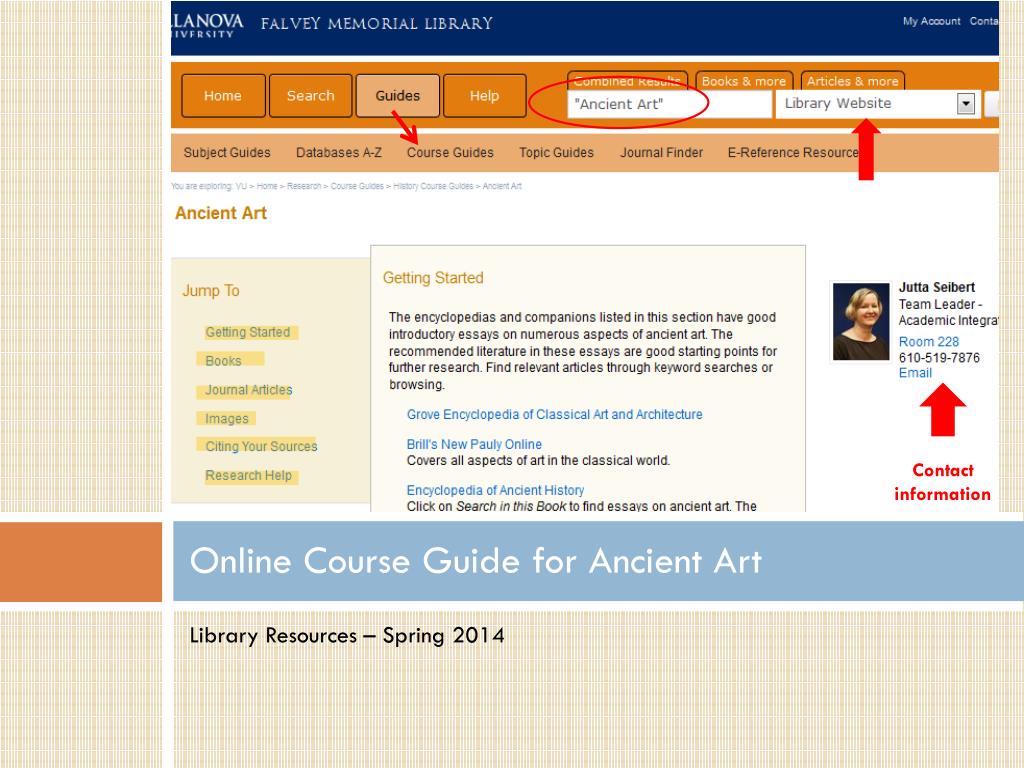This screenshot has width=1024, height=768.
Task: Jump to Images section link
Action: tap(227, 419)
